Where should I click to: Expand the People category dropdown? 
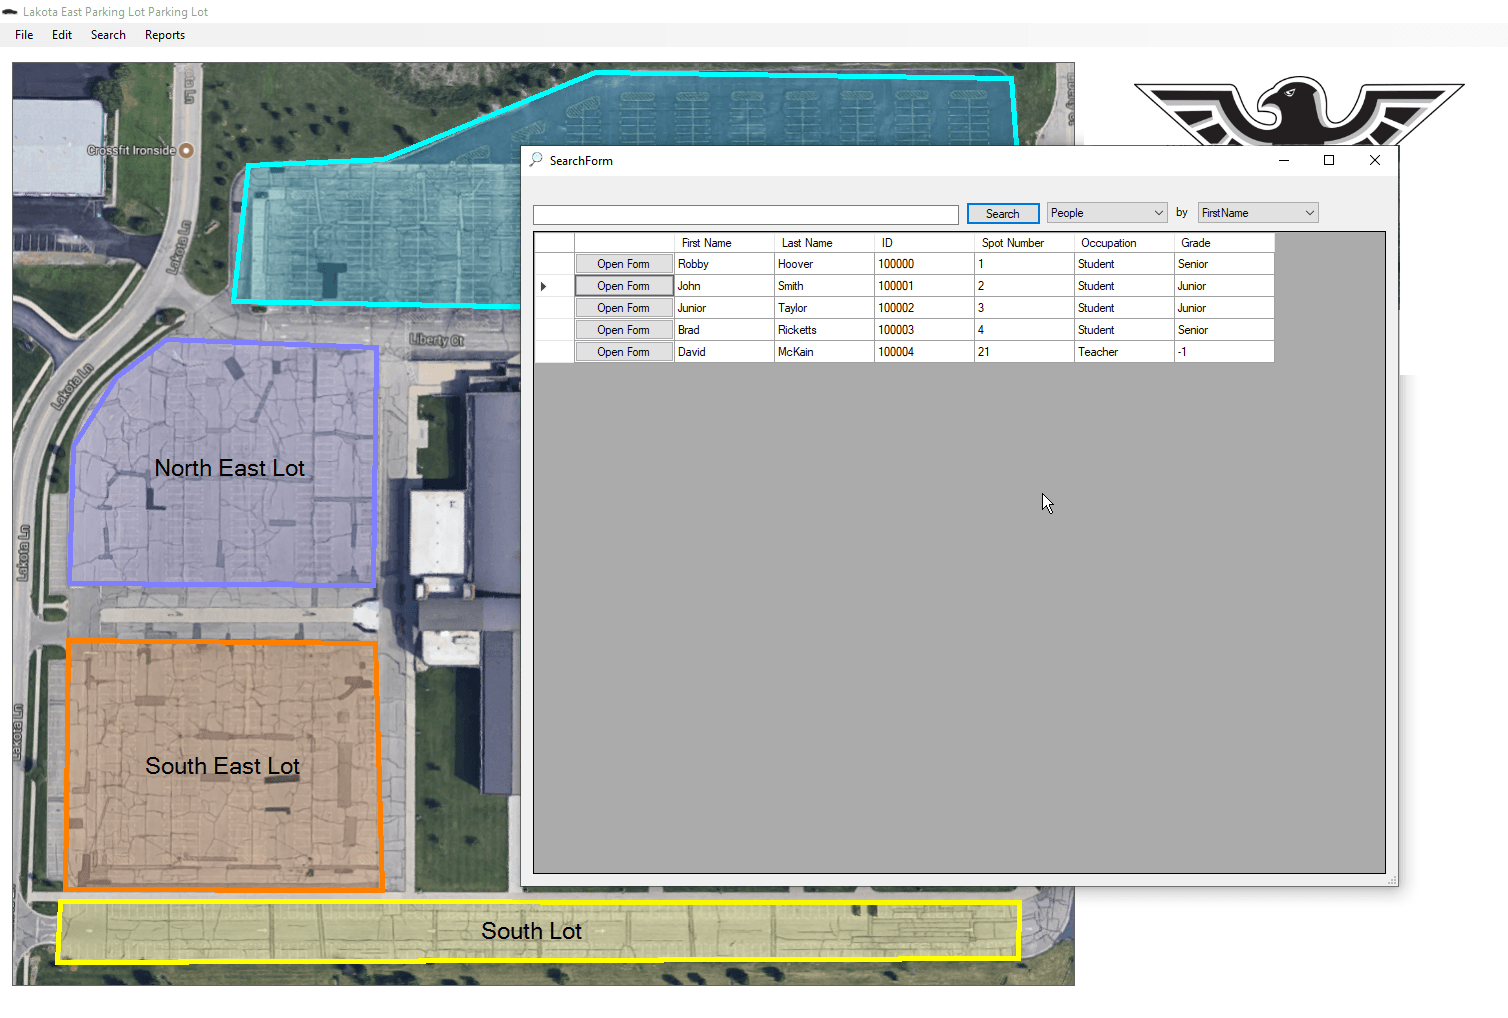pyautogui.click(x=1107, y=213)
